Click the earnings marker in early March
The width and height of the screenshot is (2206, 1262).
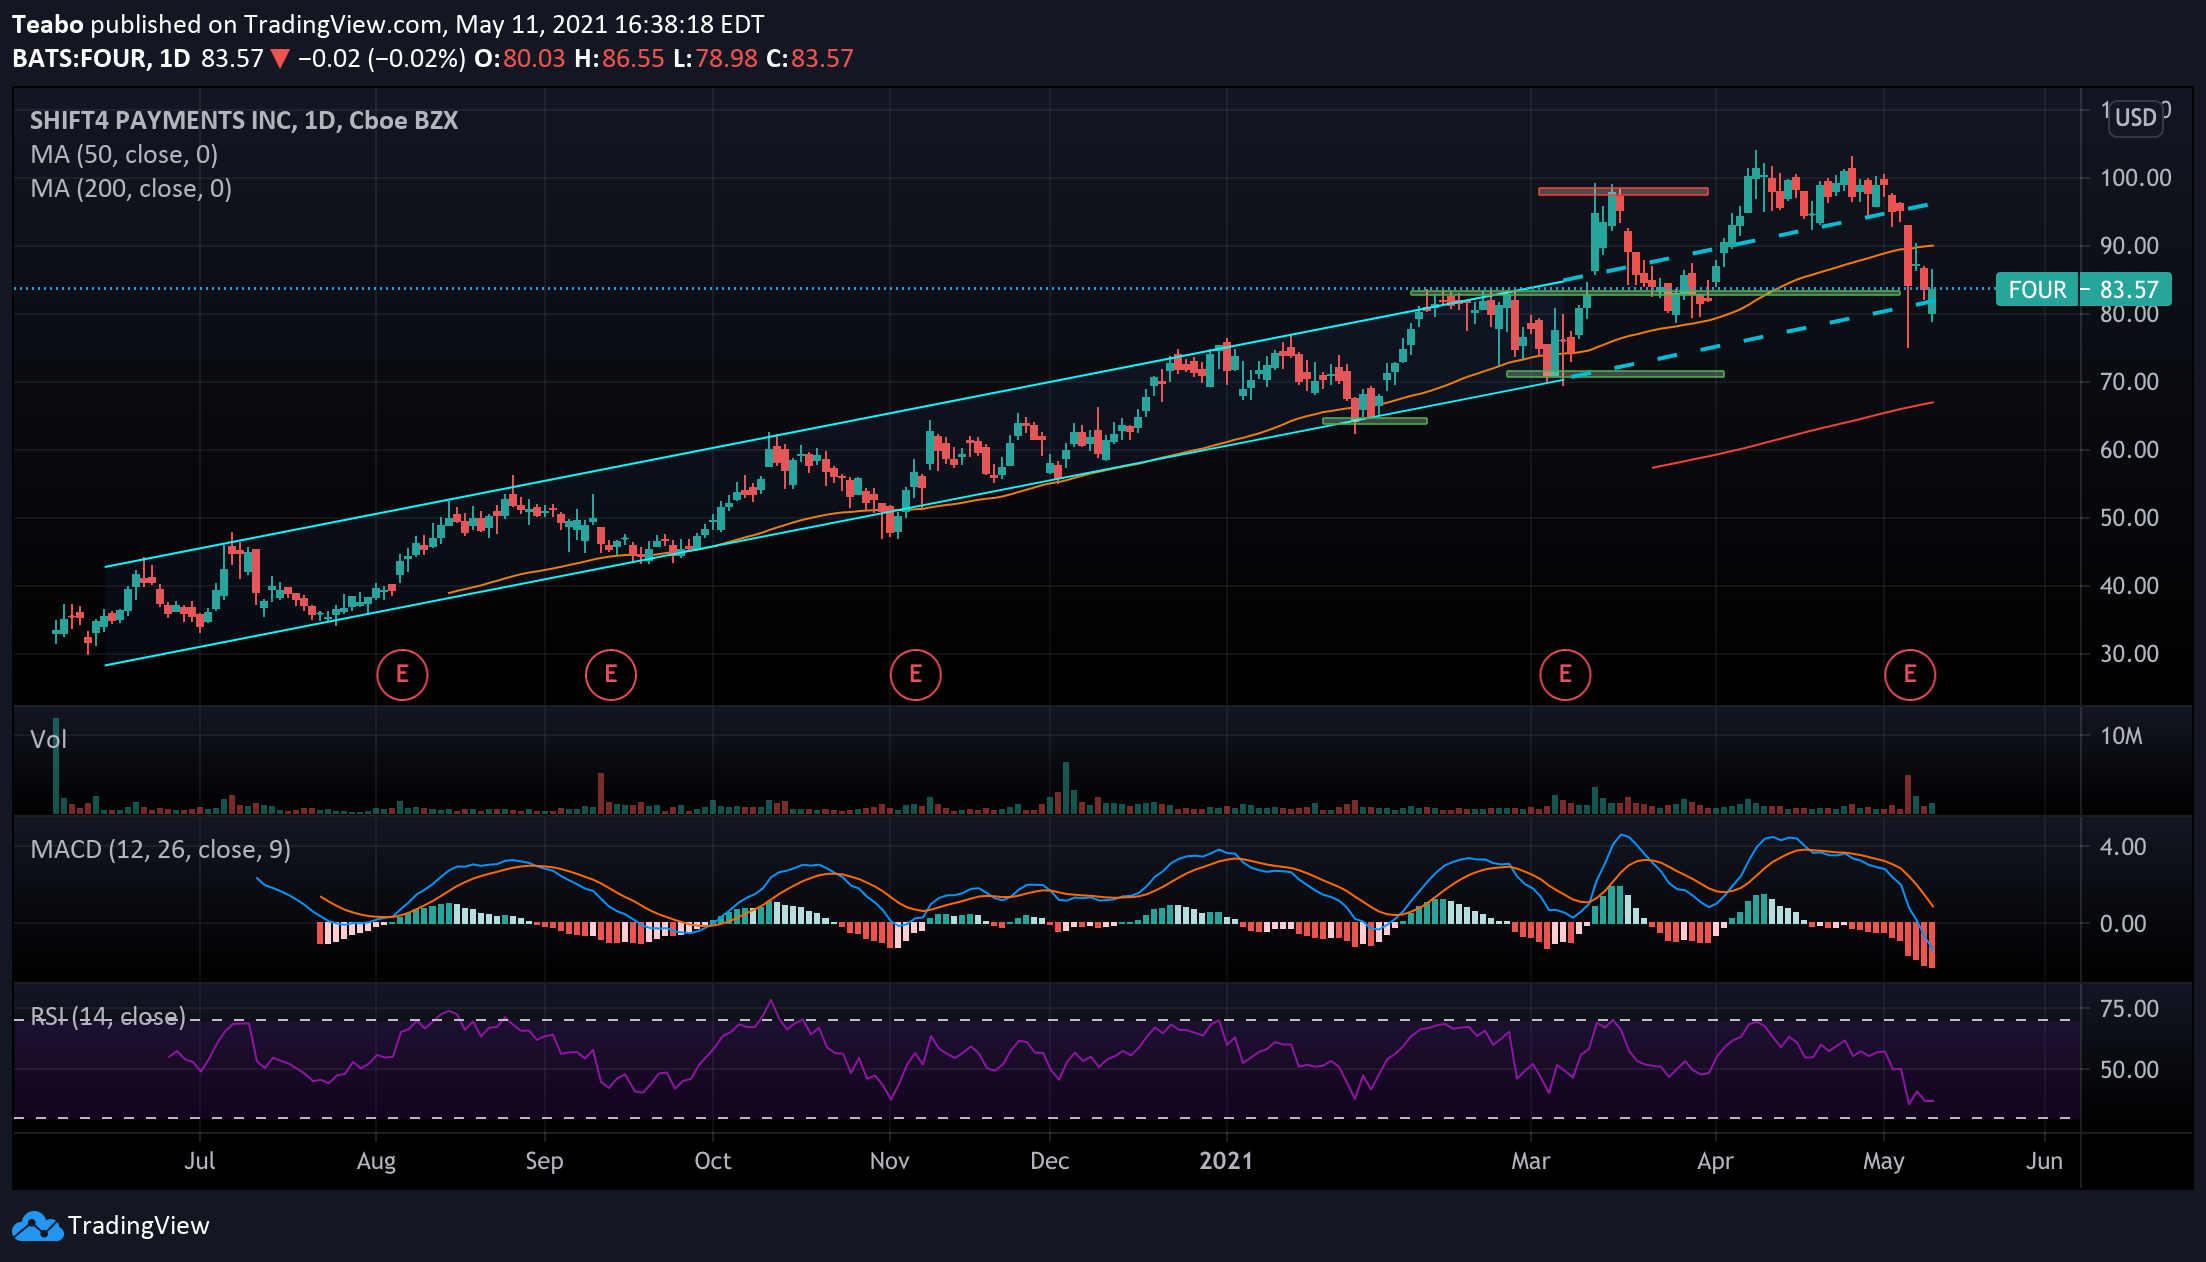(x=1565, y=674)
